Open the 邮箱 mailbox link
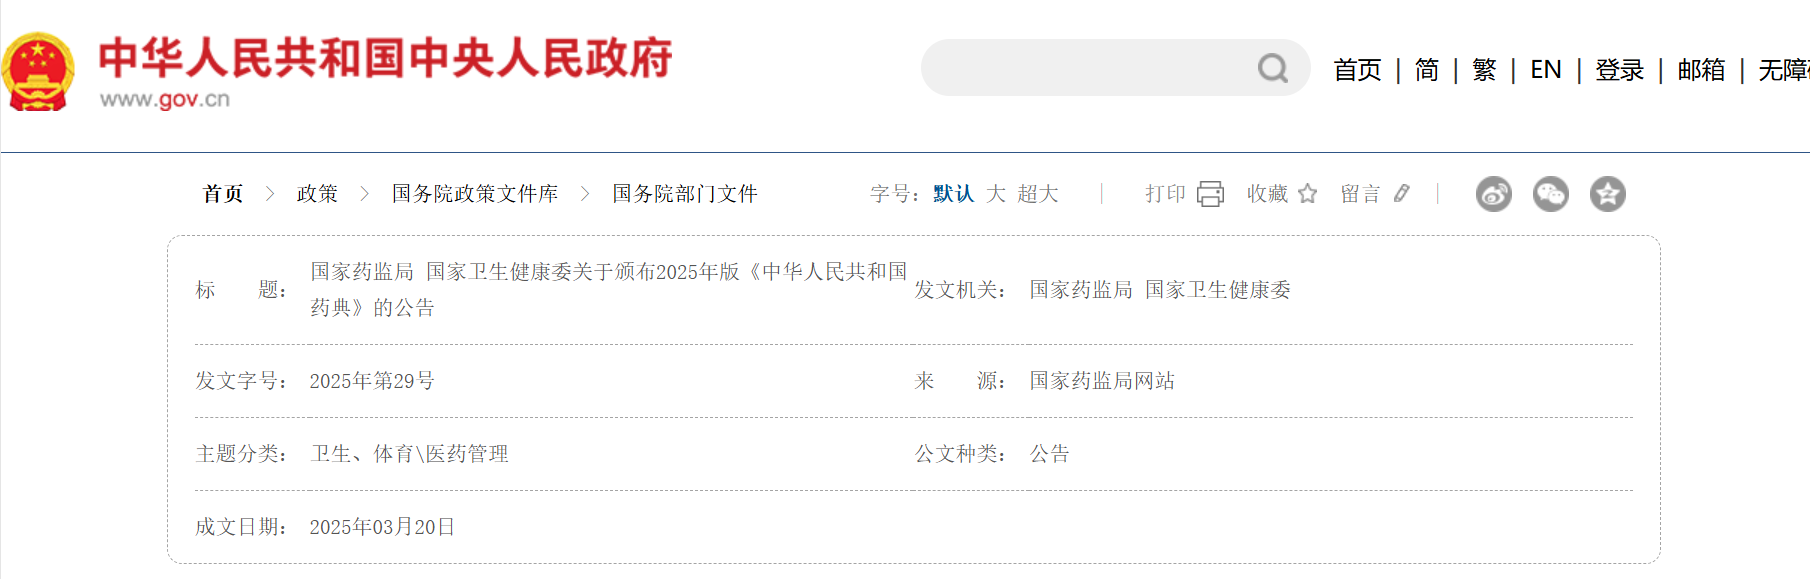1810x579 pixels. [x=1701, y=70]
